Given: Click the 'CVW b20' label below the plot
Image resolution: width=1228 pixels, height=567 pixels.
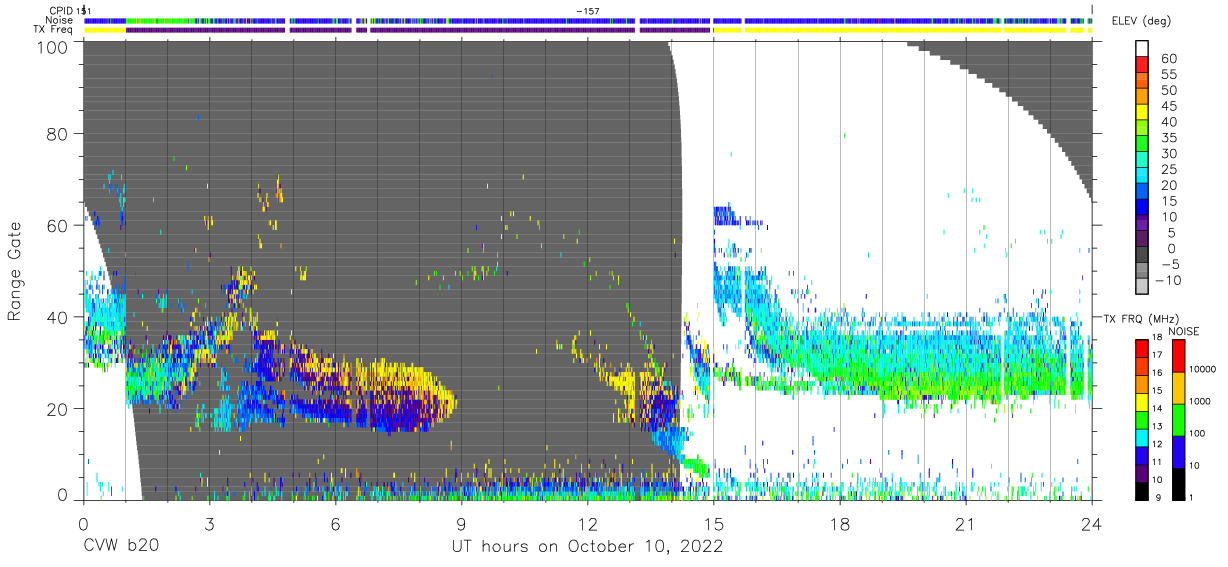Looking at the screenshot, I should click(x=121, y=546).
